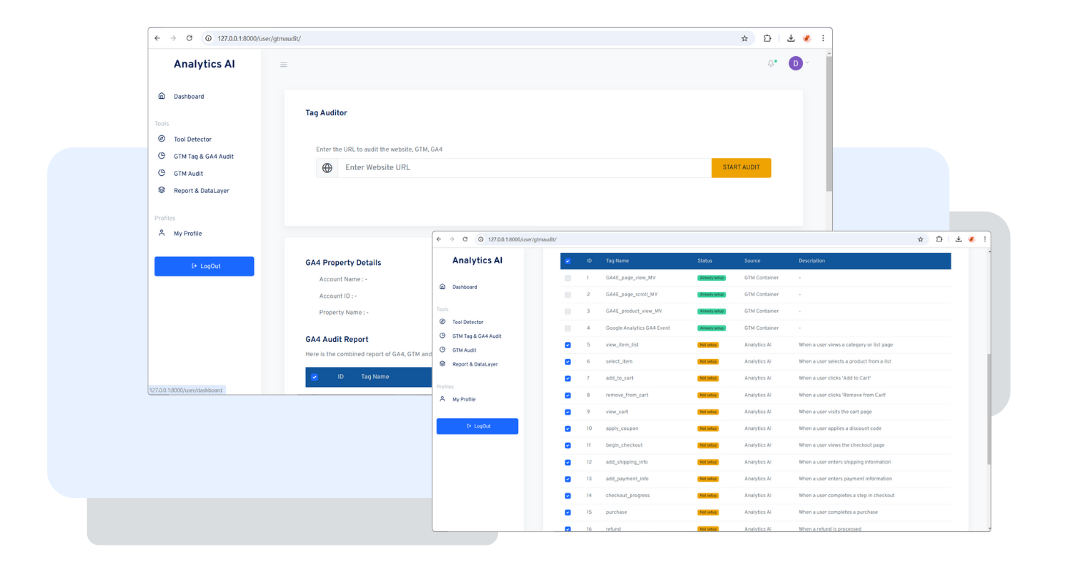Click the Dashboard home icon in the back sidebar
Screen dimensions: 1068x573
(162, 96)
